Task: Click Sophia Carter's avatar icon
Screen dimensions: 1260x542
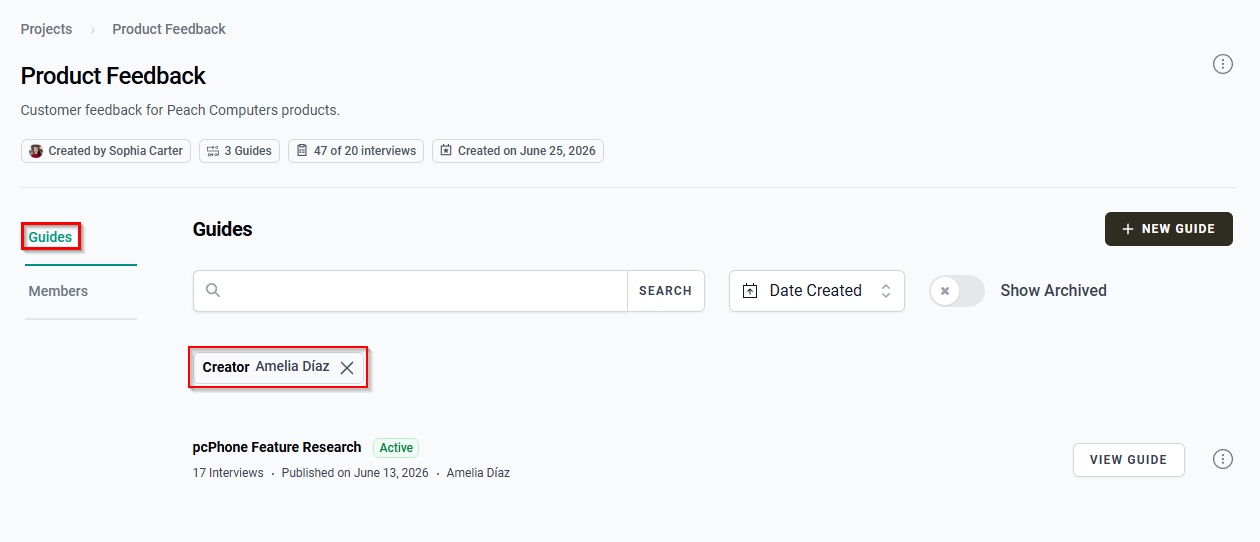Action: click(36, 151)
